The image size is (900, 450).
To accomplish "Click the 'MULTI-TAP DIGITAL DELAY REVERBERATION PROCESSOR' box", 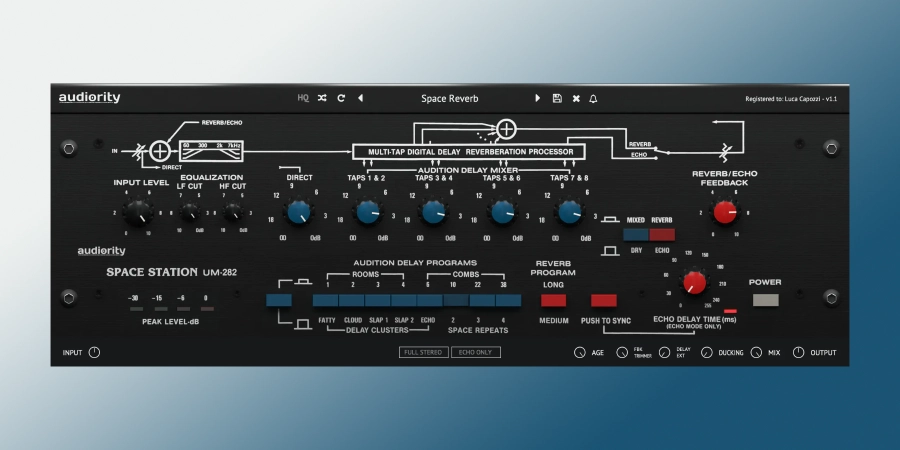I will [x=468, y=152].
